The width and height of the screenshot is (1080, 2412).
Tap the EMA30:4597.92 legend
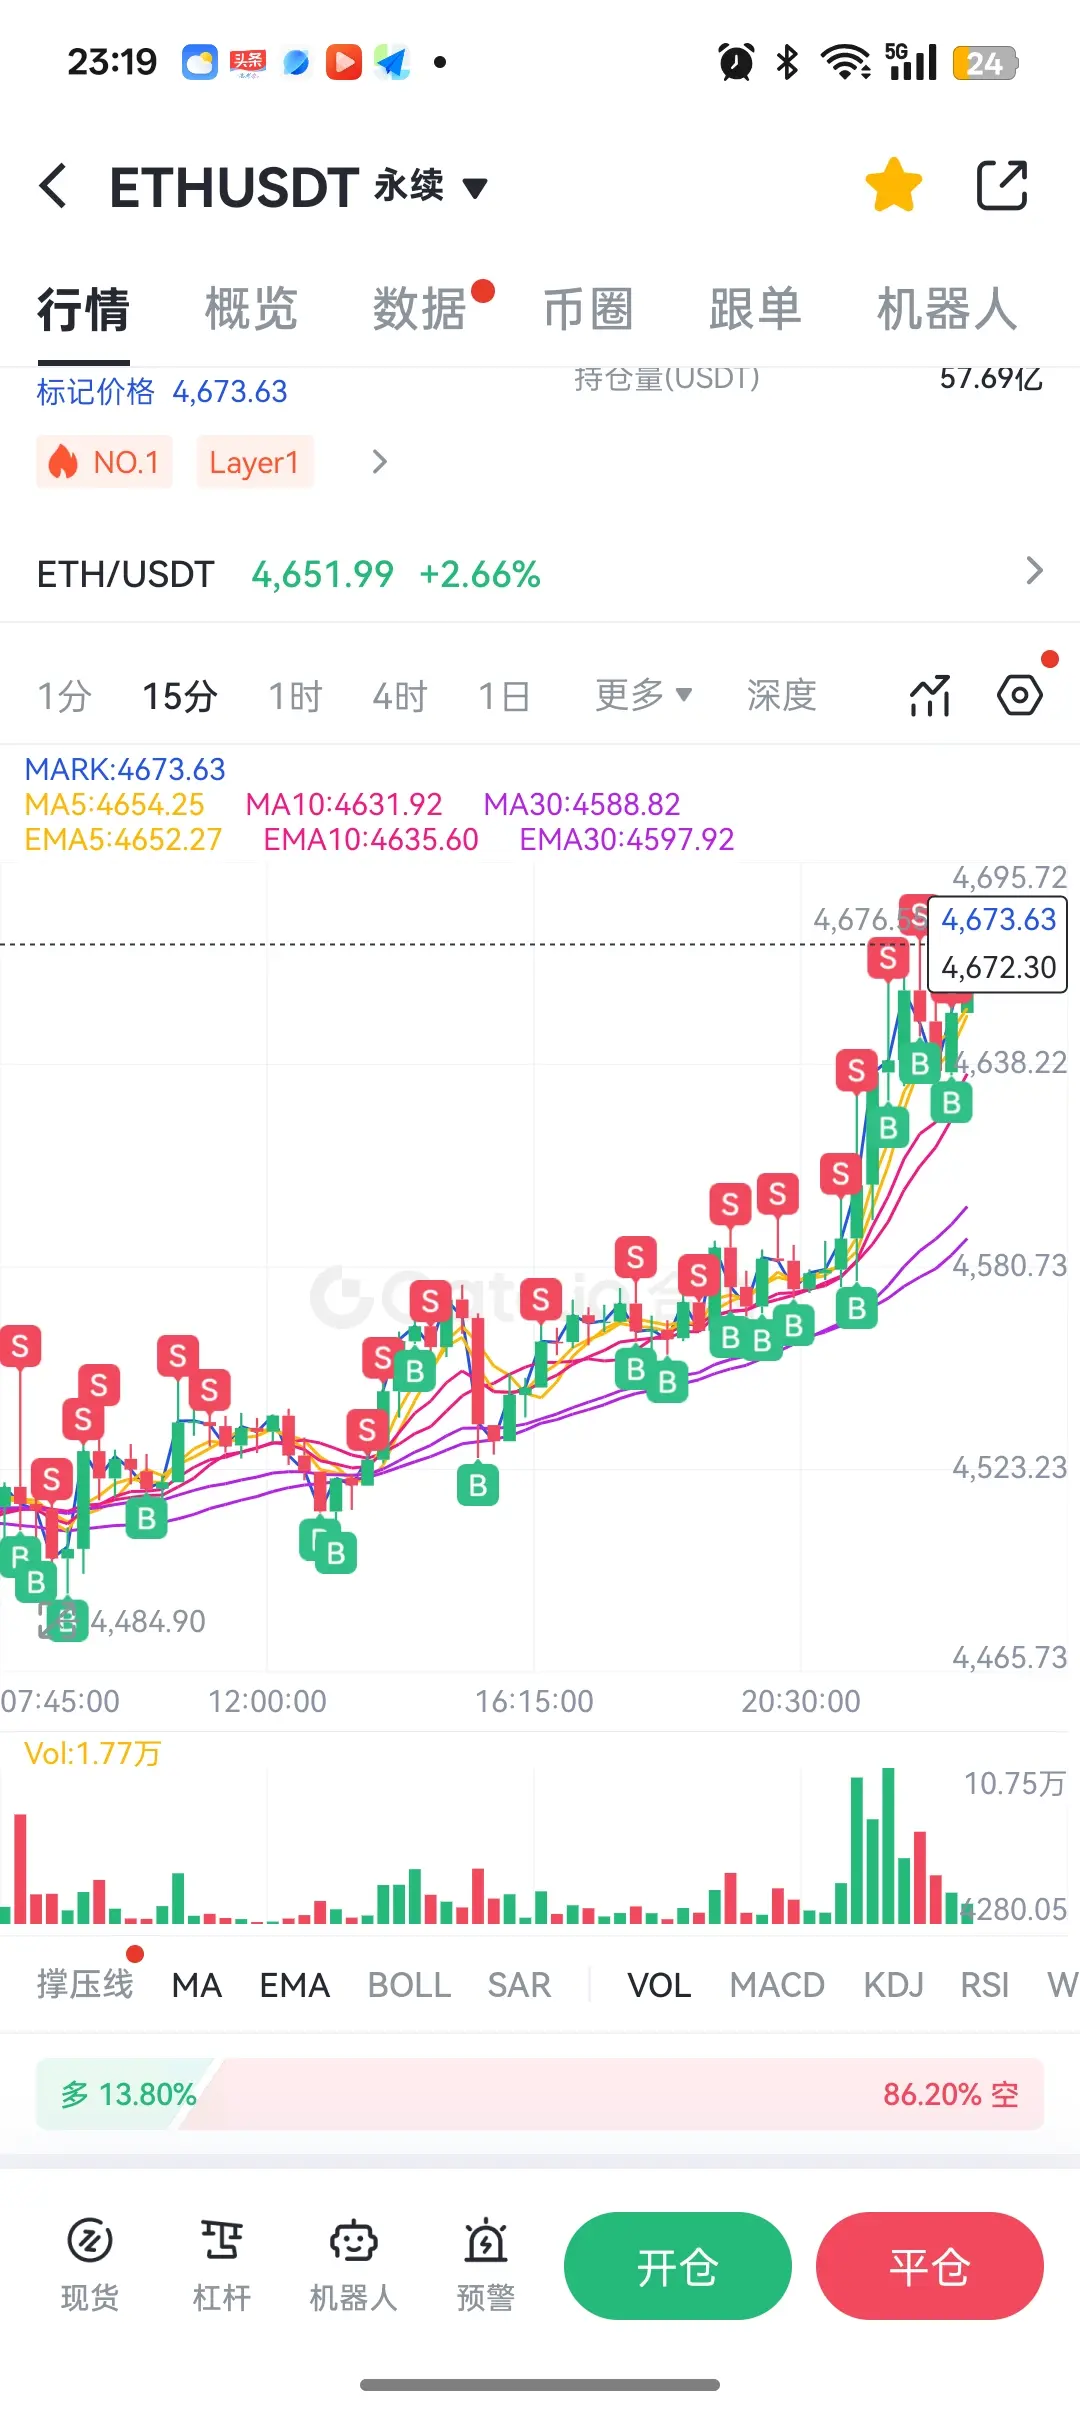point(627,839)
